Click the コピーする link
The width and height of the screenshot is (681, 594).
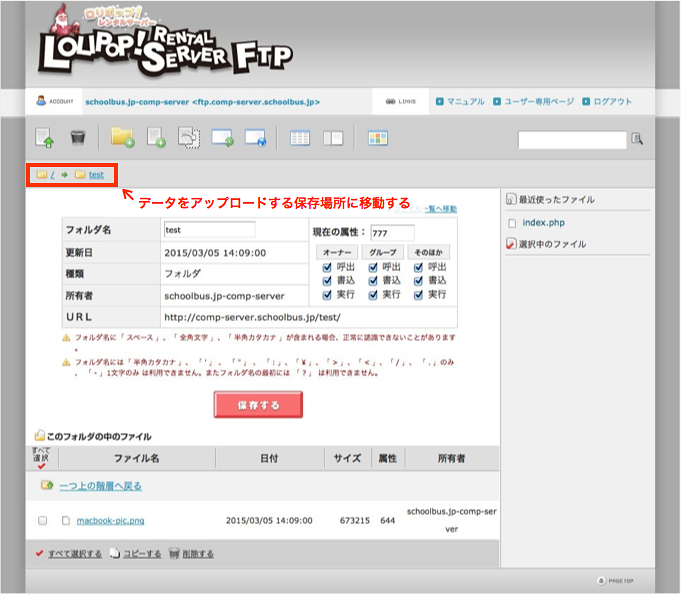142,554
